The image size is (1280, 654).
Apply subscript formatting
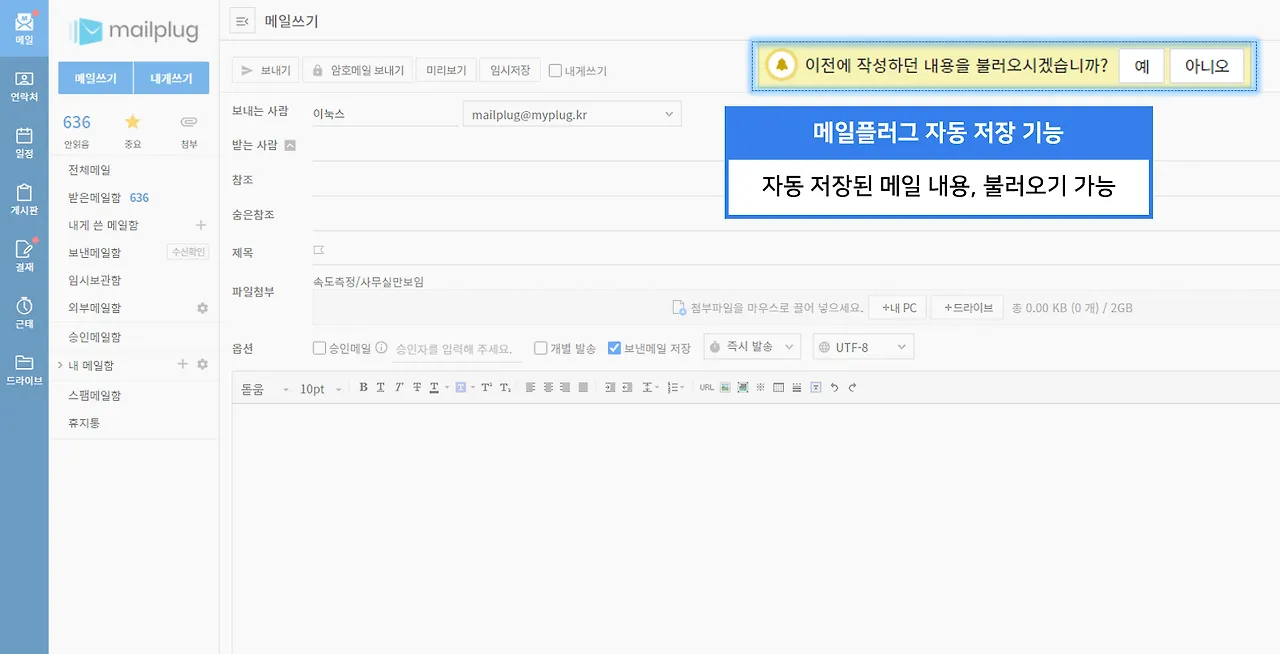tap(505, 387)
